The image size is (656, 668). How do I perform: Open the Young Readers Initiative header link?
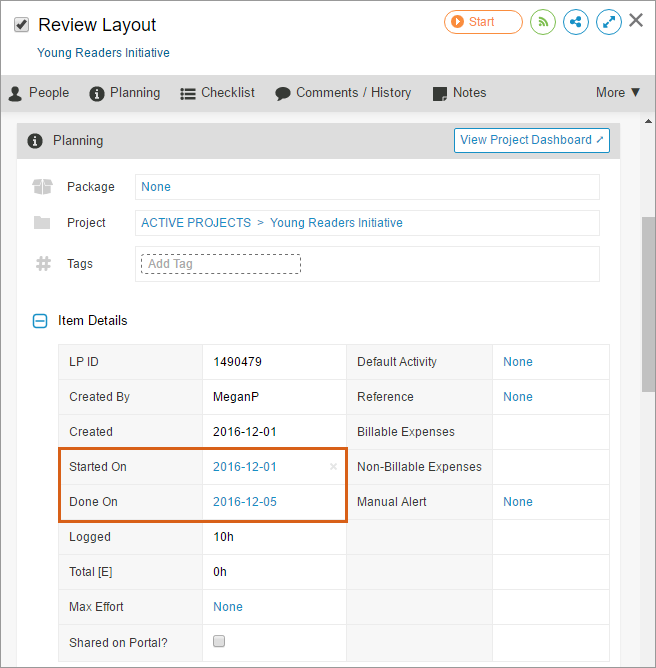click(x=103, y=53)
